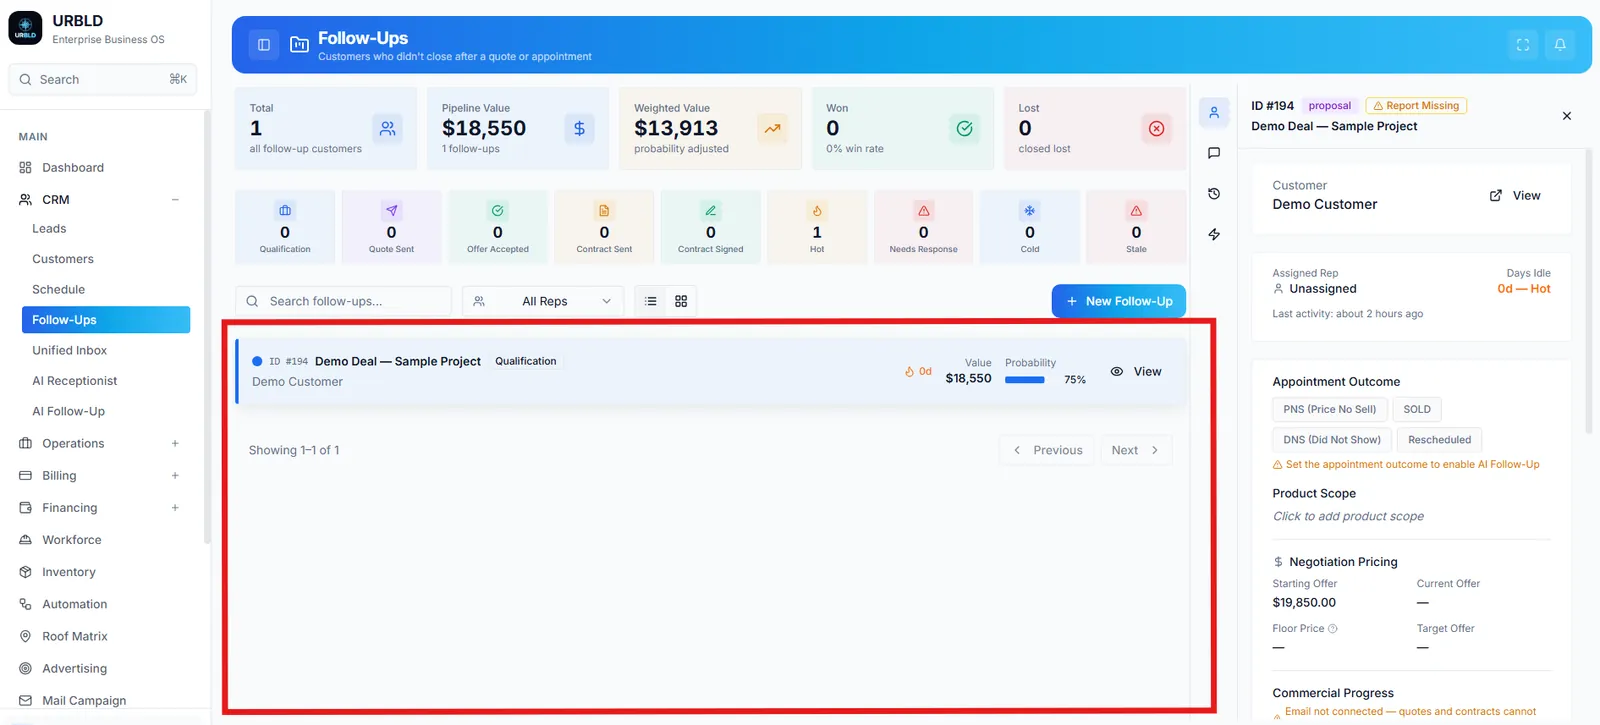Click the fullscreen expand icon in header
This screenshot has height=725, width=1600.
(x=1523, y=45)
